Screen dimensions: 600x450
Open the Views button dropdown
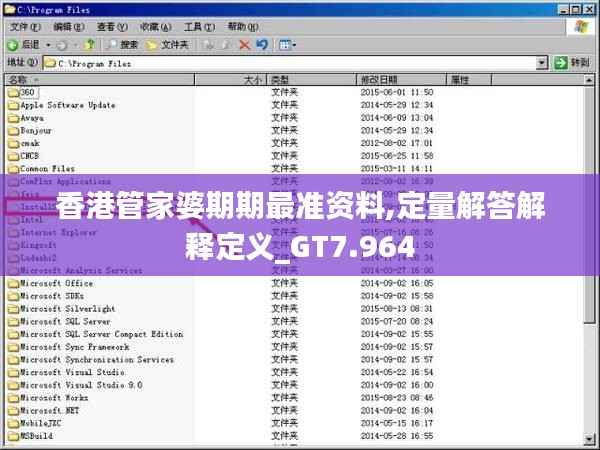[287, 45]
